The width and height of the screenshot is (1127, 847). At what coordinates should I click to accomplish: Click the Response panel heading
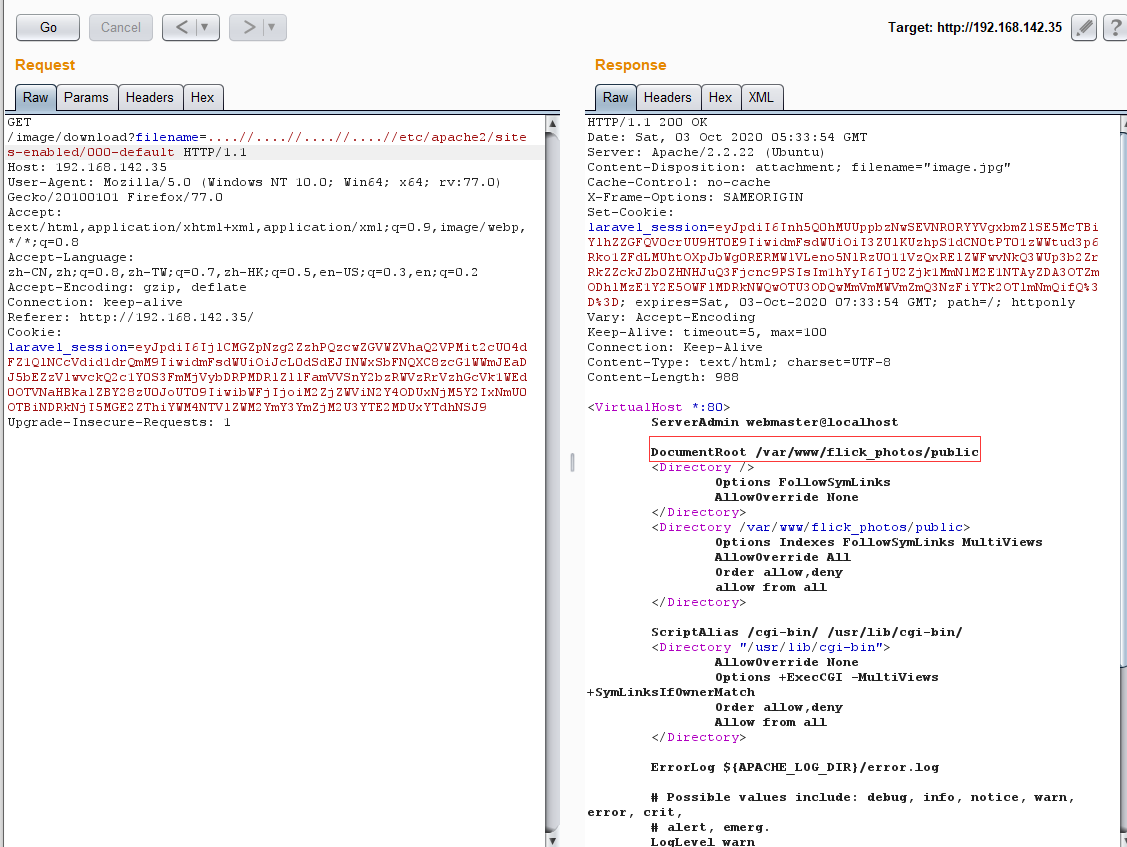click(630, 65)
